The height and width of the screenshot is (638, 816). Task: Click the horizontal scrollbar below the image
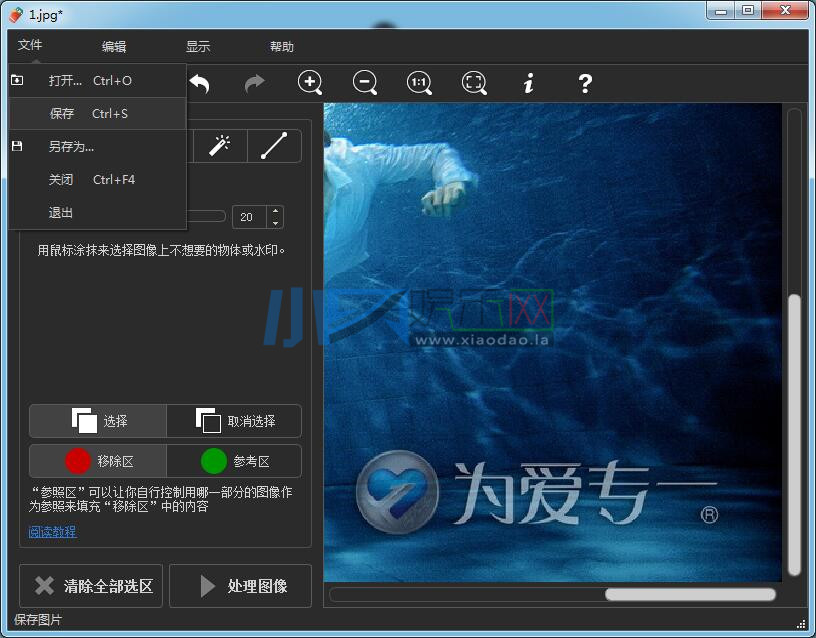[x=690, y=595]
